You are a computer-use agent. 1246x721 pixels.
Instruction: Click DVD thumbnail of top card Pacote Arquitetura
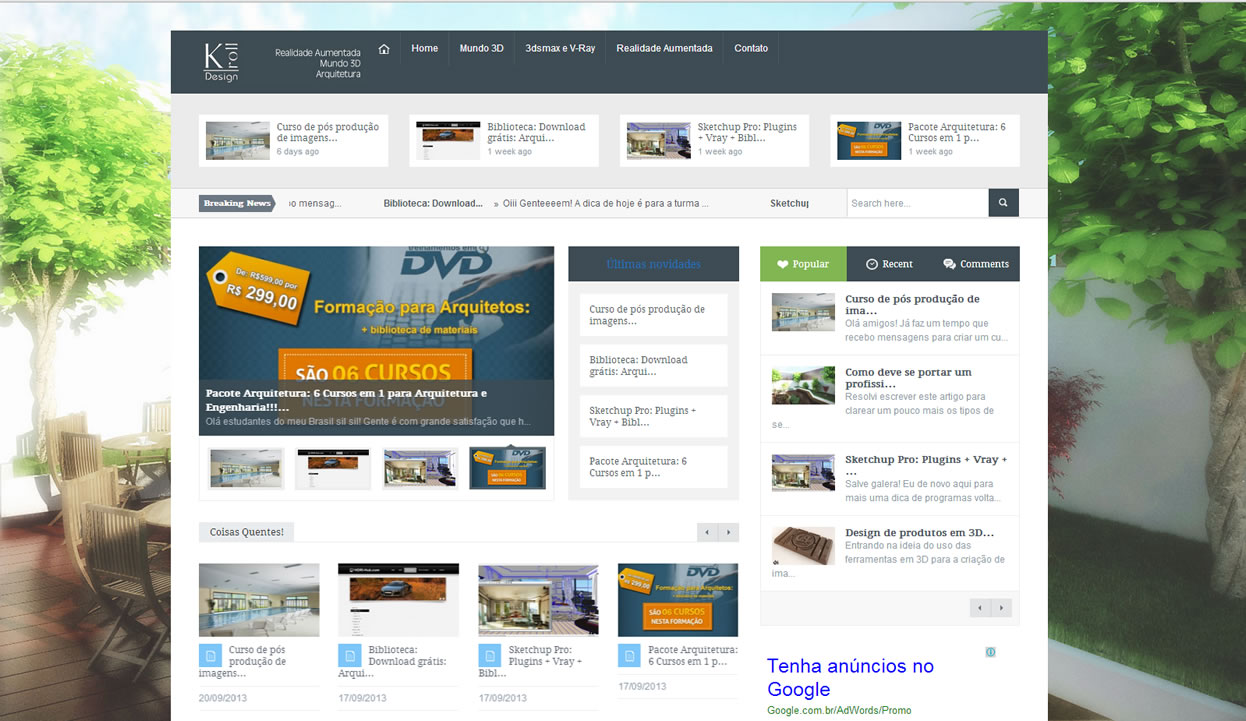[869, 141]
